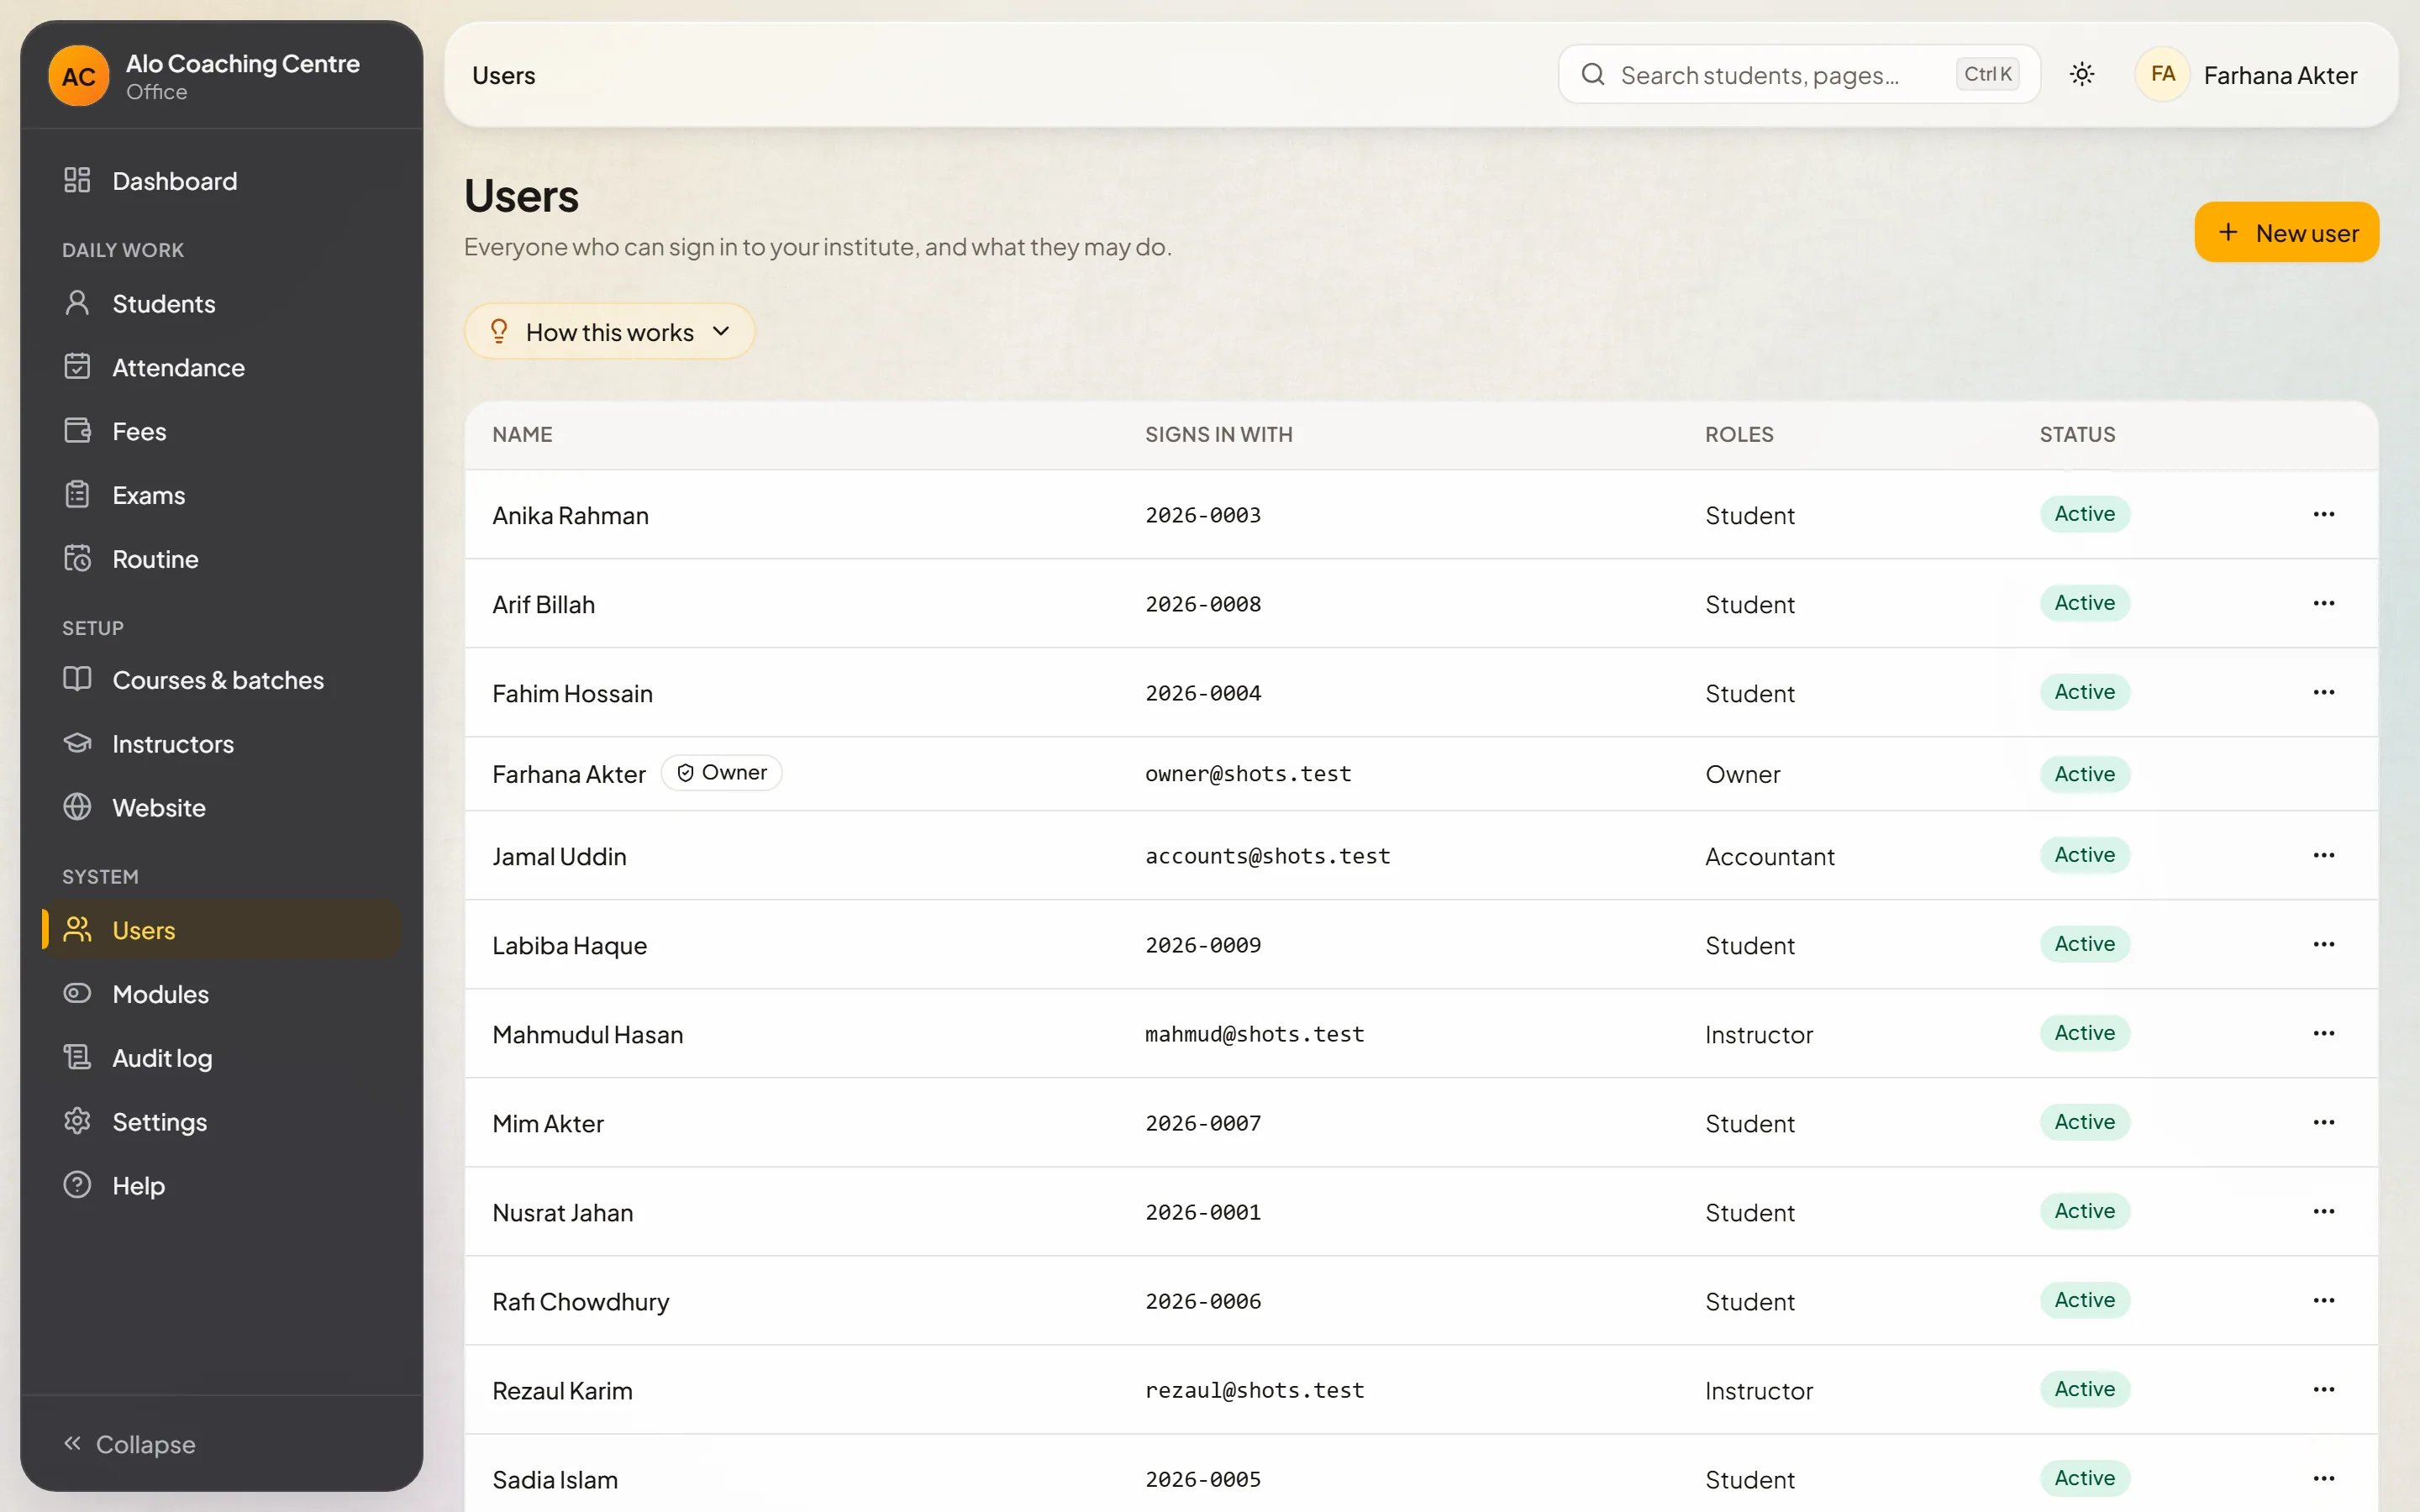Viewport: 2420px width, 1512px height.
Task: Click the New user button
Action: pyautogui.click(x=2286, y=232)
